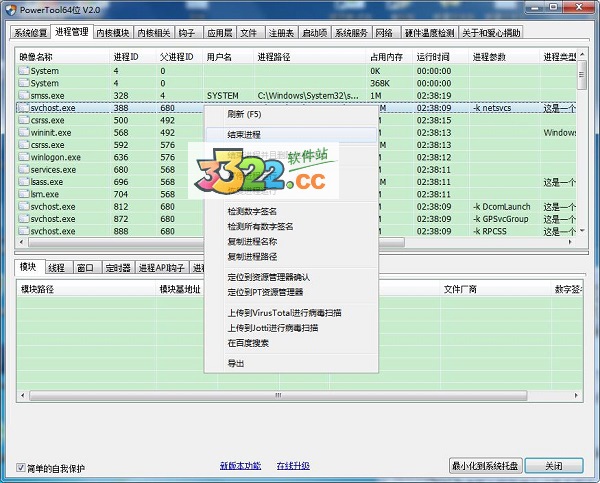Switch to the 系统服务 tab
The image size is (600, 483).
351,33
